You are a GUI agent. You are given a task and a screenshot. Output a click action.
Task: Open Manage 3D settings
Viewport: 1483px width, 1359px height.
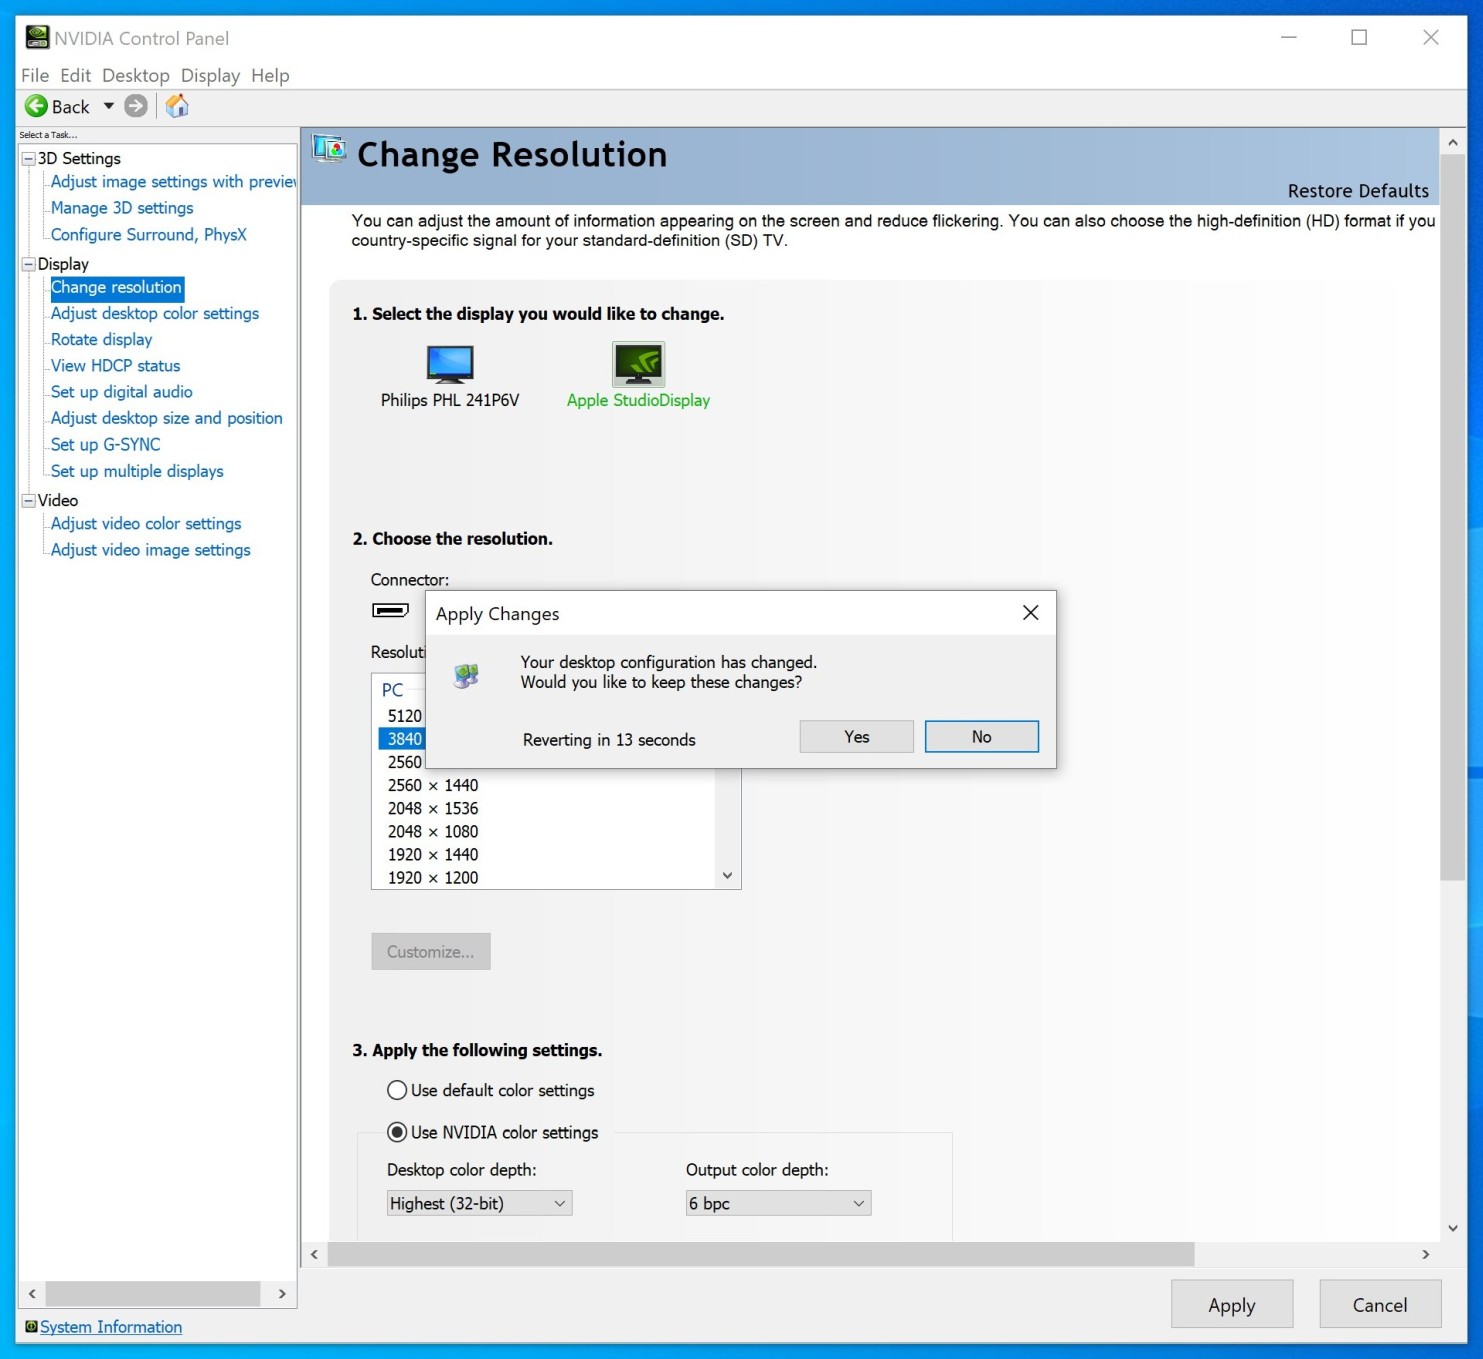pos(122,208)
